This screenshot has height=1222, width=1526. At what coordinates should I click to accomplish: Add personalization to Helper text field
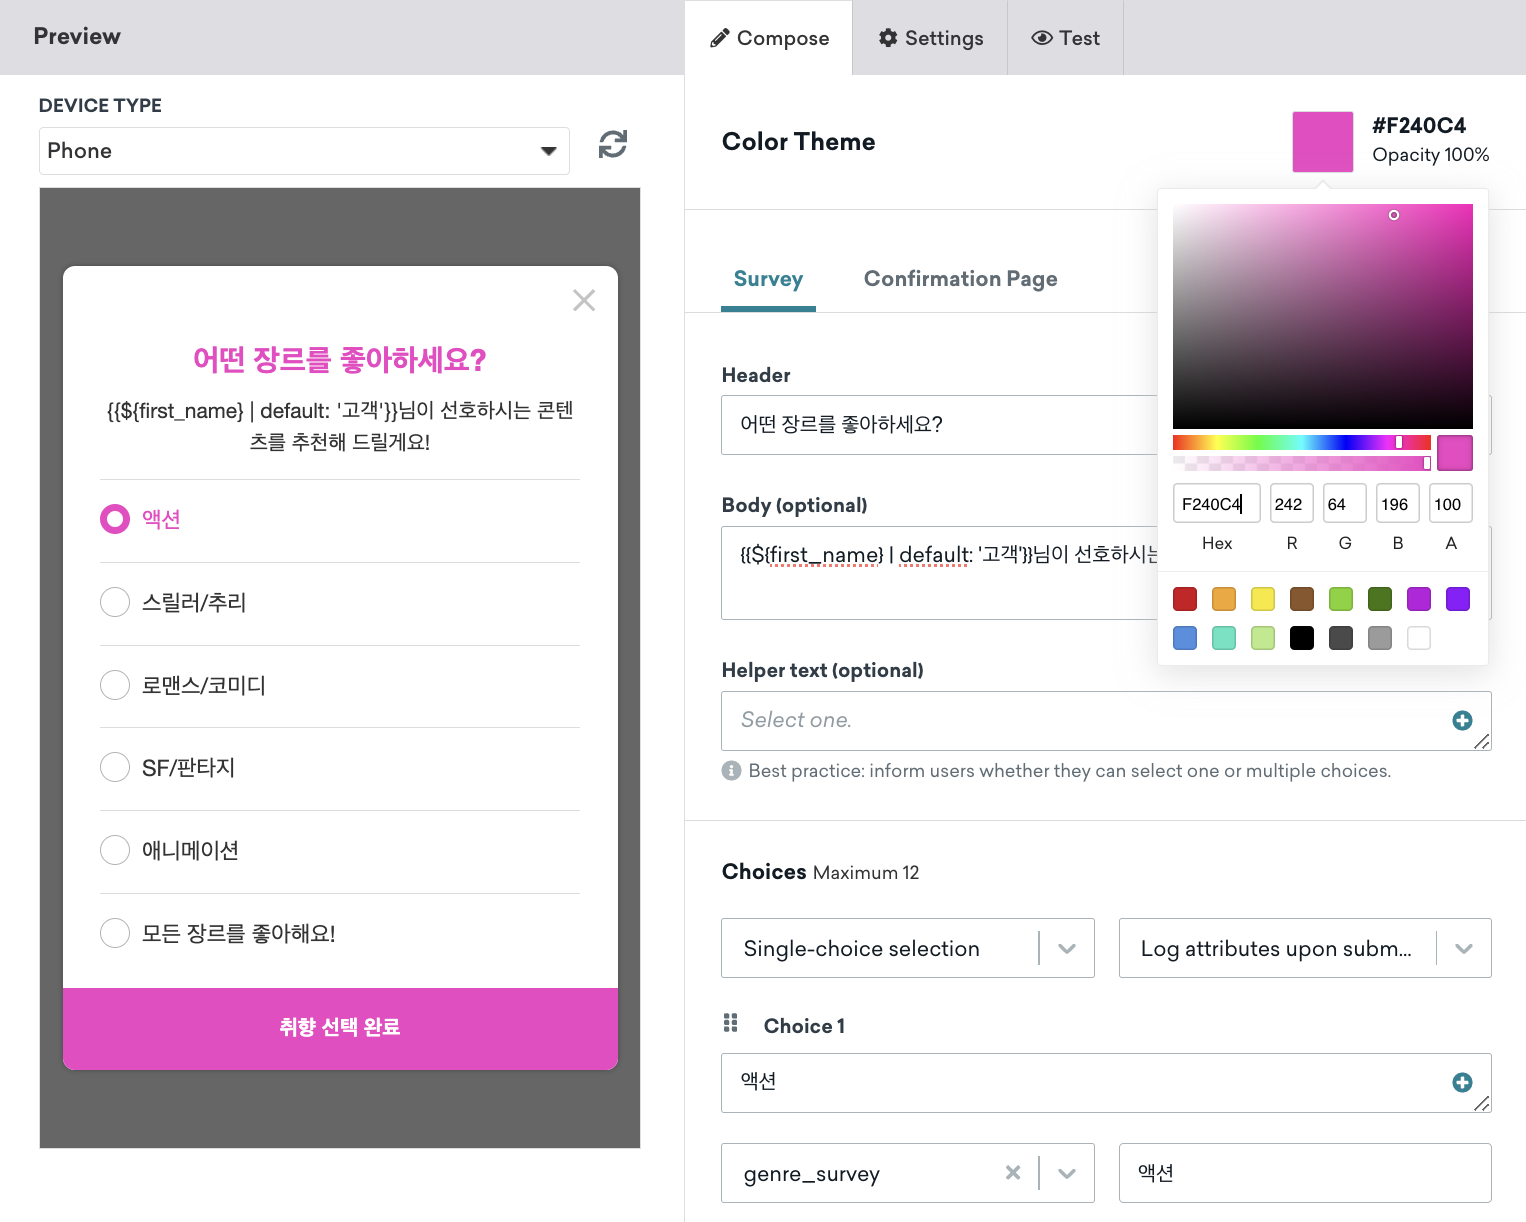tap(1462, 720)
